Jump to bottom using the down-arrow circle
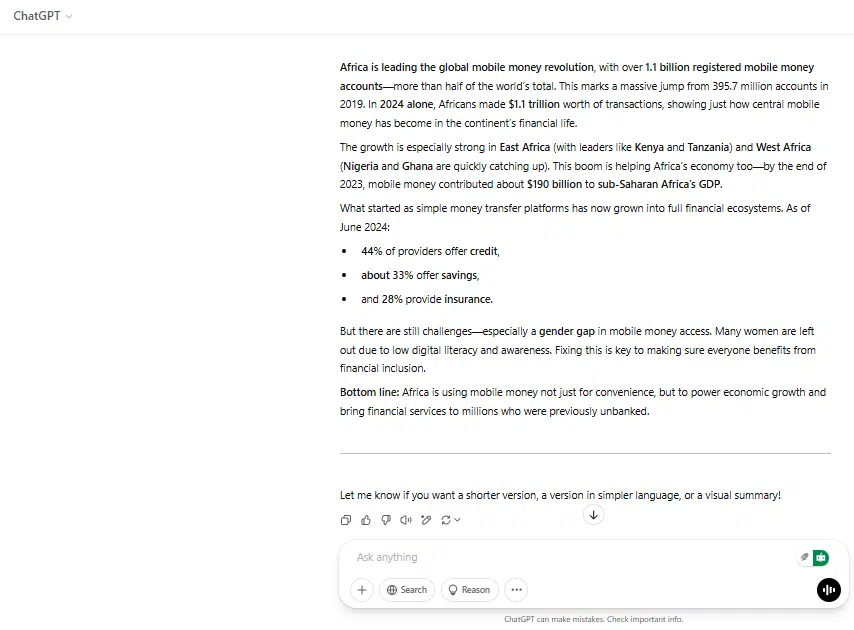Viewport: 854px width, 630px height. 594,515
